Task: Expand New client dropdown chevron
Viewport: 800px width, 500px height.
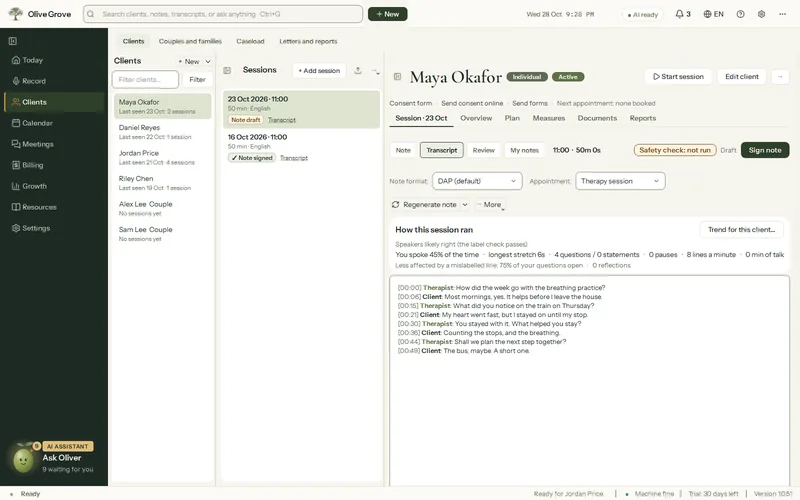Action: click(208, 62)
